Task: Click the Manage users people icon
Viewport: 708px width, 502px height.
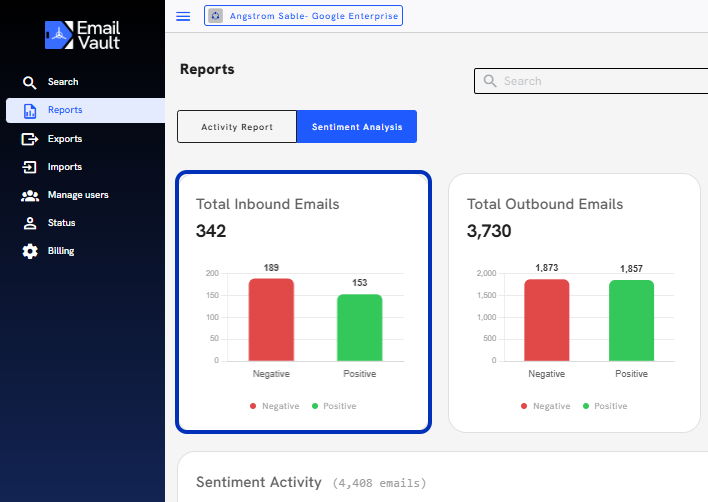Action: 30,195
